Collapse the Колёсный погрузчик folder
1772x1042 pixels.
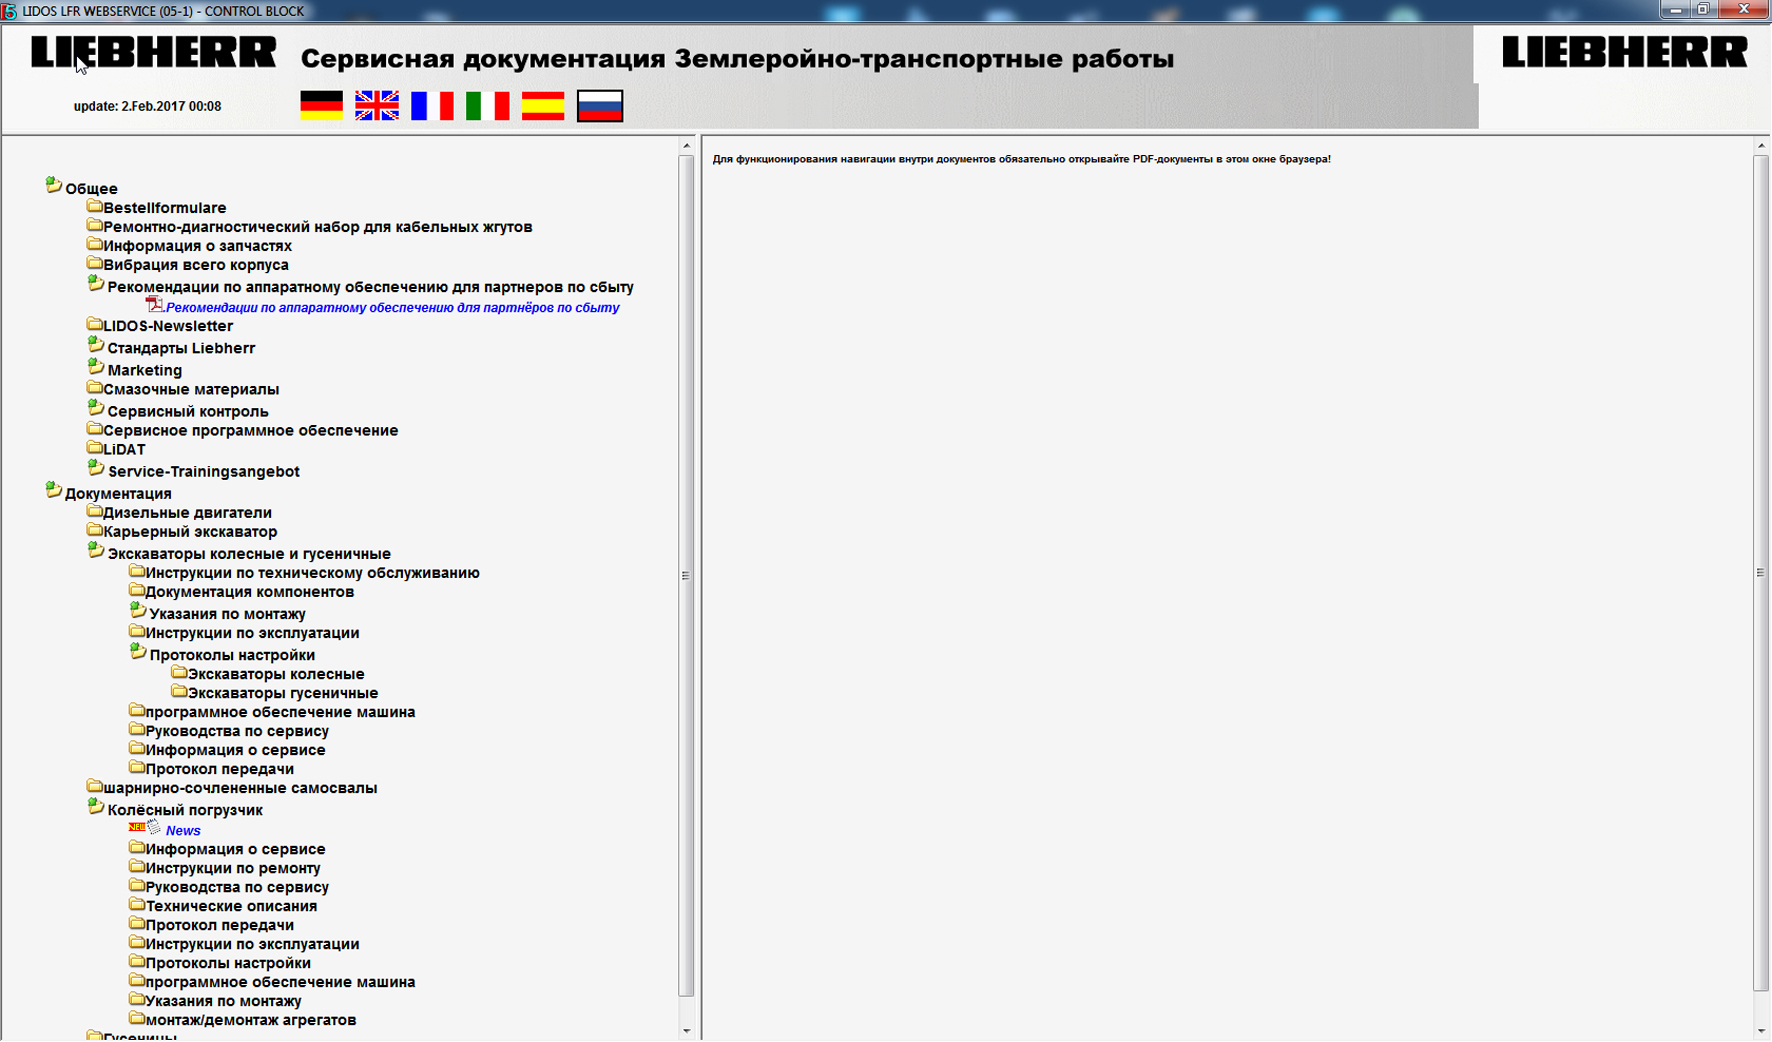pyautogui.click(x=96, y=807)
